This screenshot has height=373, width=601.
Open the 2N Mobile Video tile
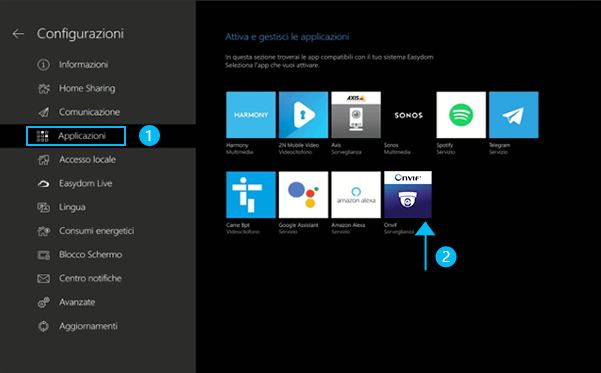click(303, 115)
